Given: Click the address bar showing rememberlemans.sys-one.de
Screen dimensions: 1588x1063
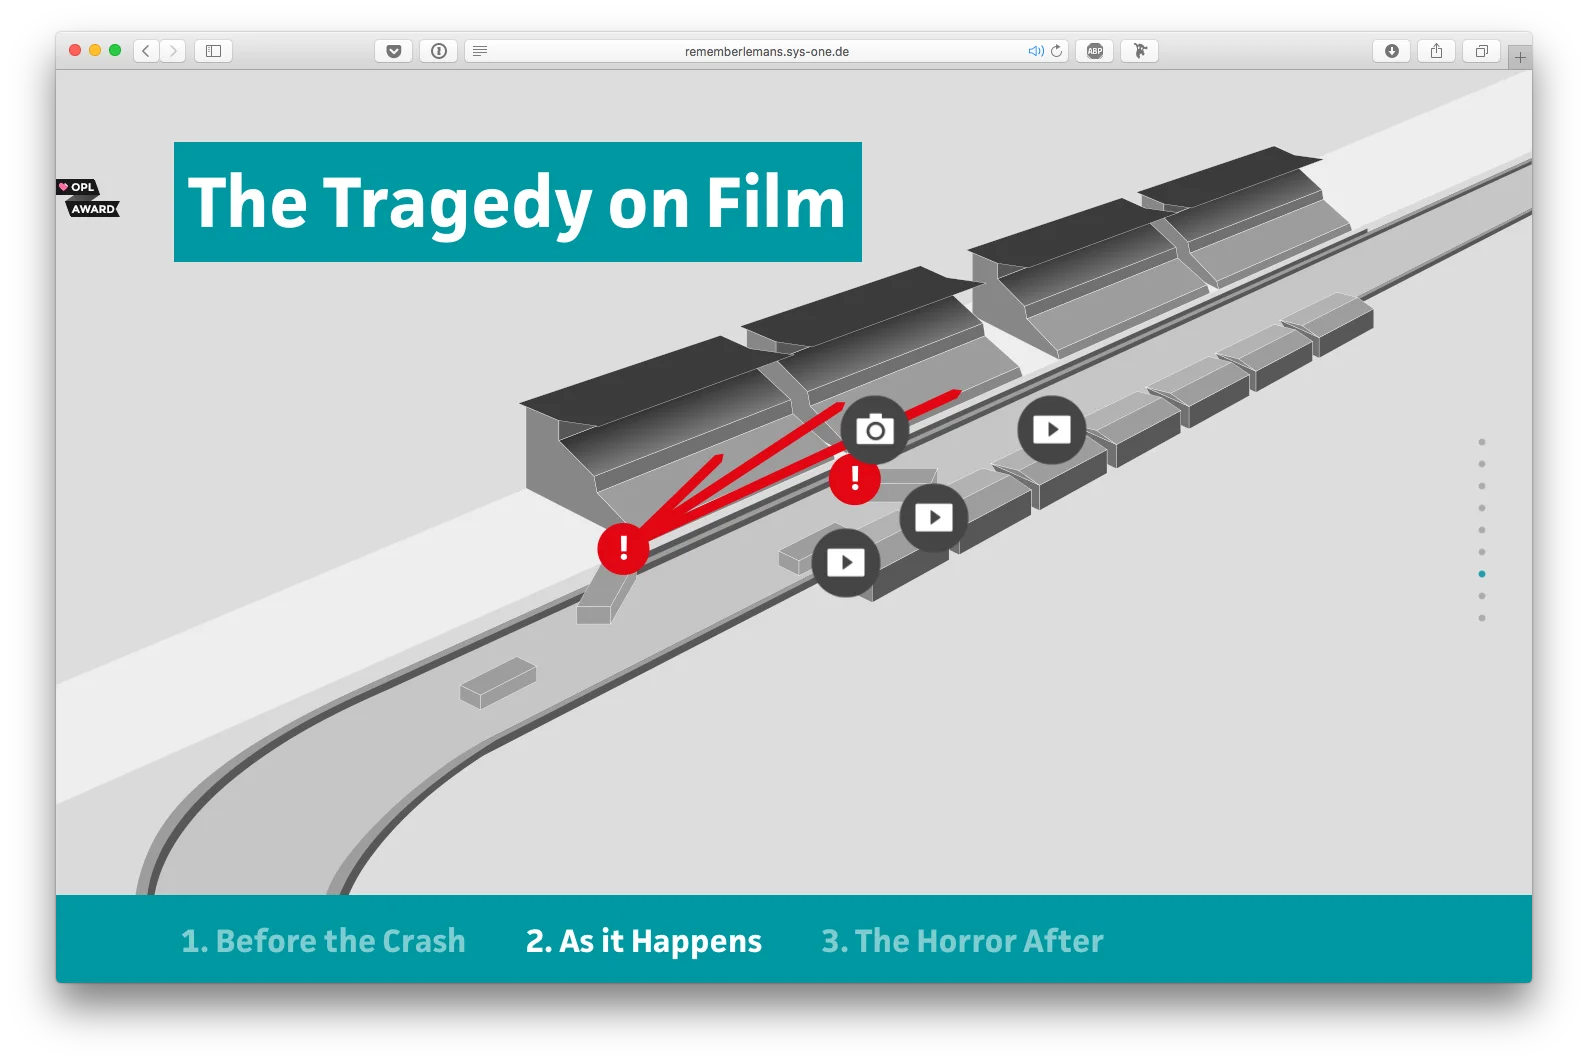Looking at the screenshot, I should tap(766, 51).
